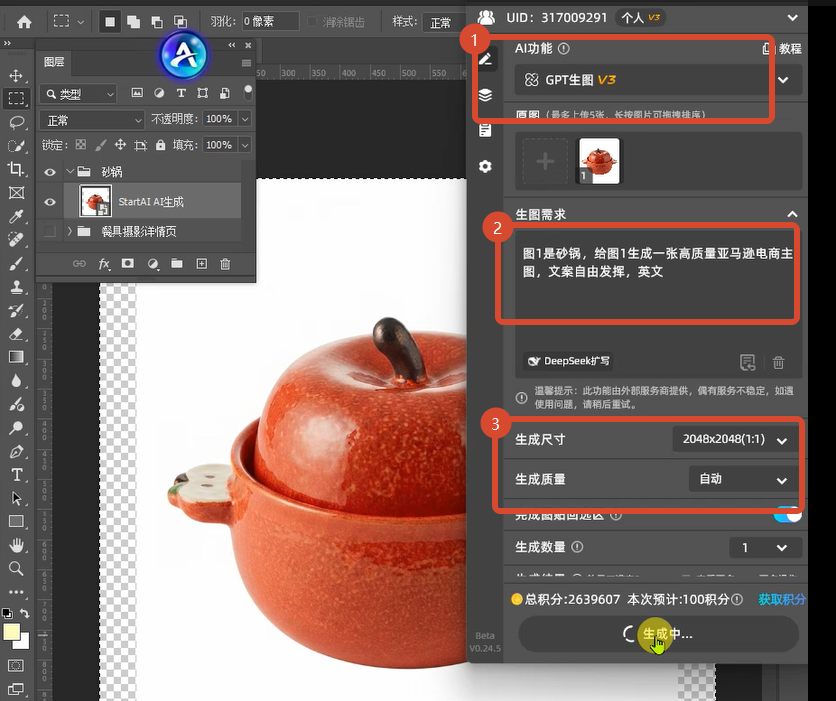Select the Clone Stamp tool
The height and width of the screenshot is (701, 836).
point(16,287)
